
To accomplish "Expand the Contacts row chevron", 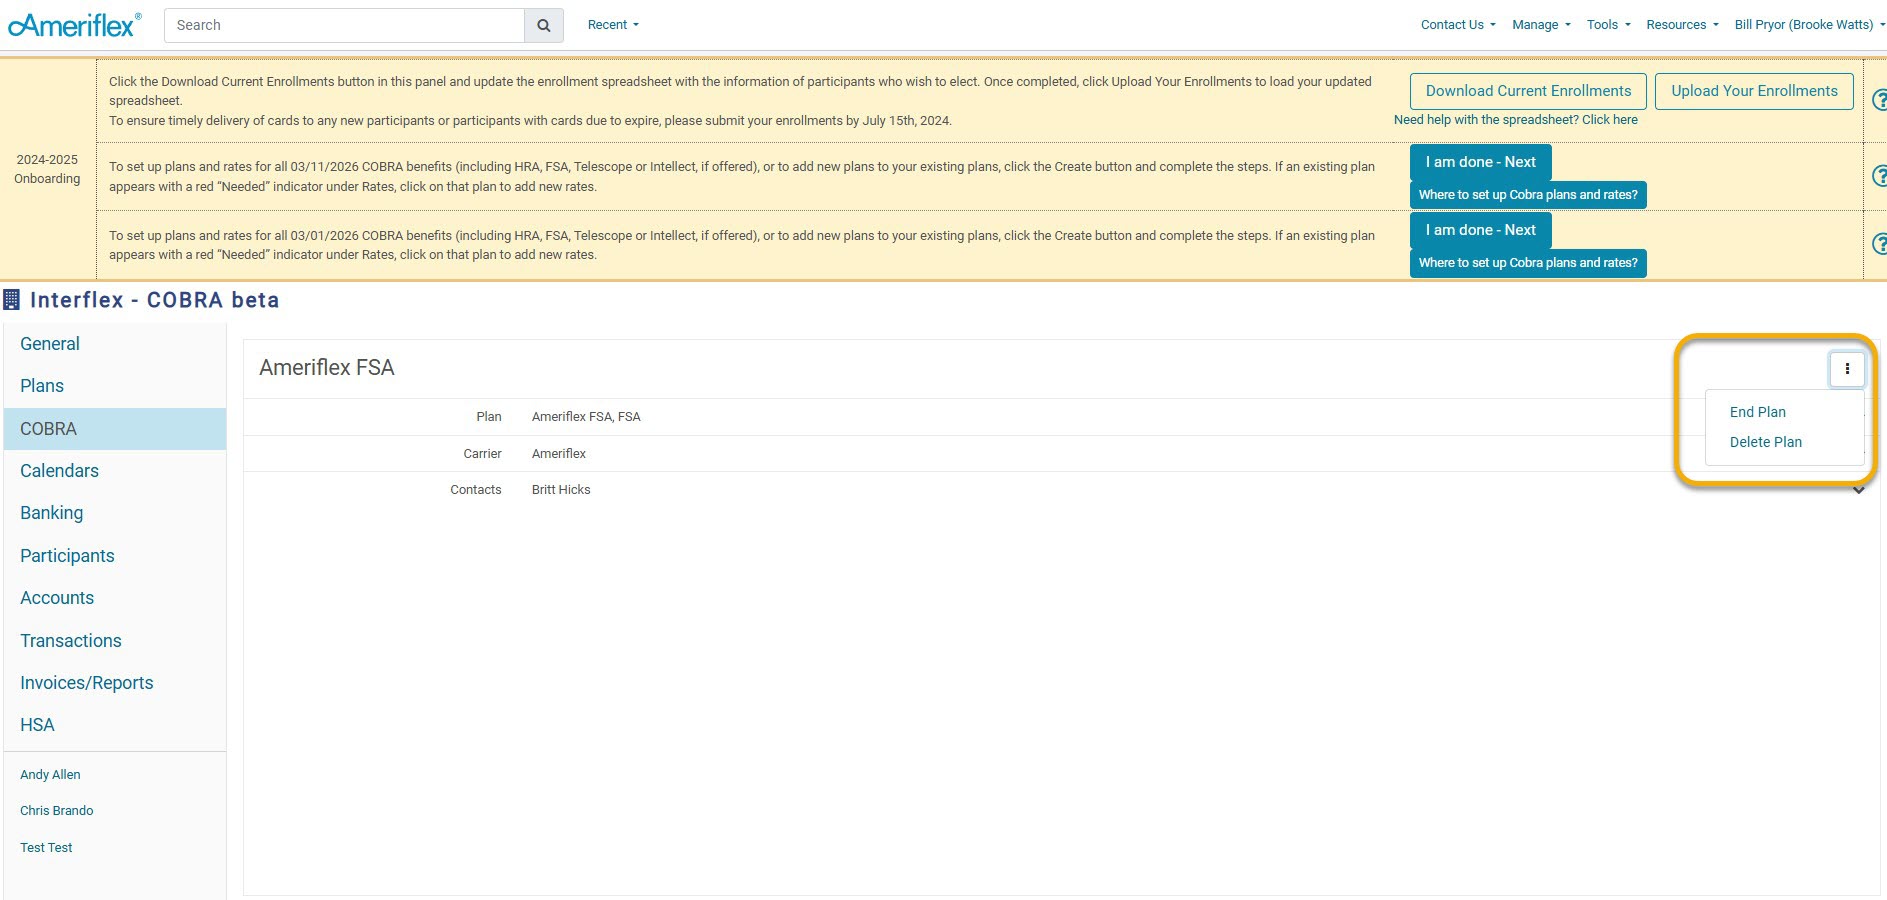I will [x=1858, y=491].
